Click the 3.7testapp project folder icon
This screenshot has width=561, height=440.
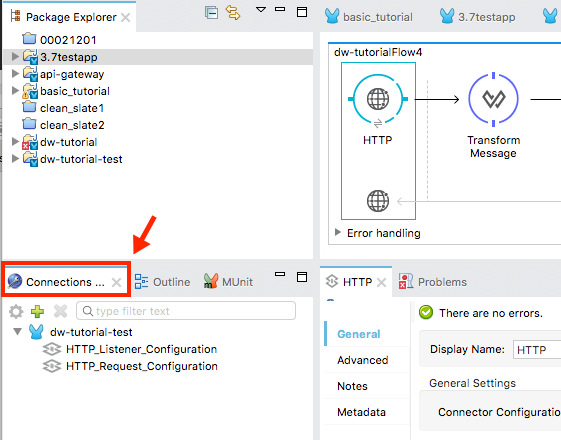[30, 57]
